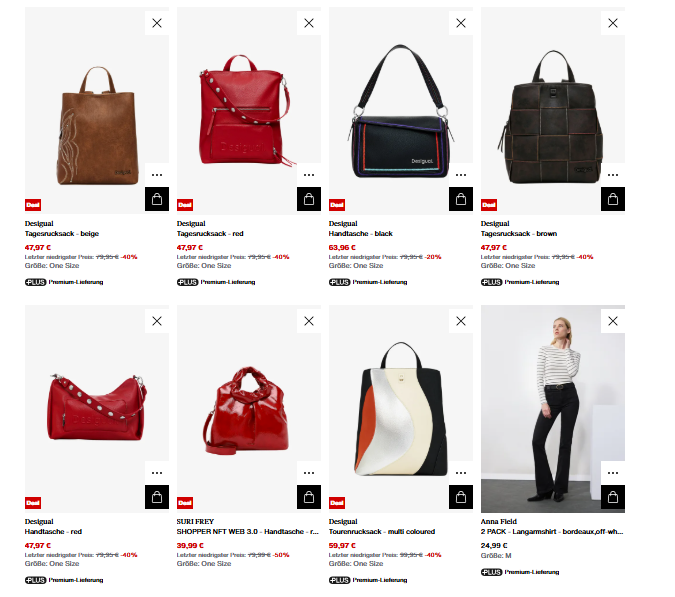Remove the Anna Field Langarmshirt from wishlist
This screenshot has width=675, height=597.
613,321
